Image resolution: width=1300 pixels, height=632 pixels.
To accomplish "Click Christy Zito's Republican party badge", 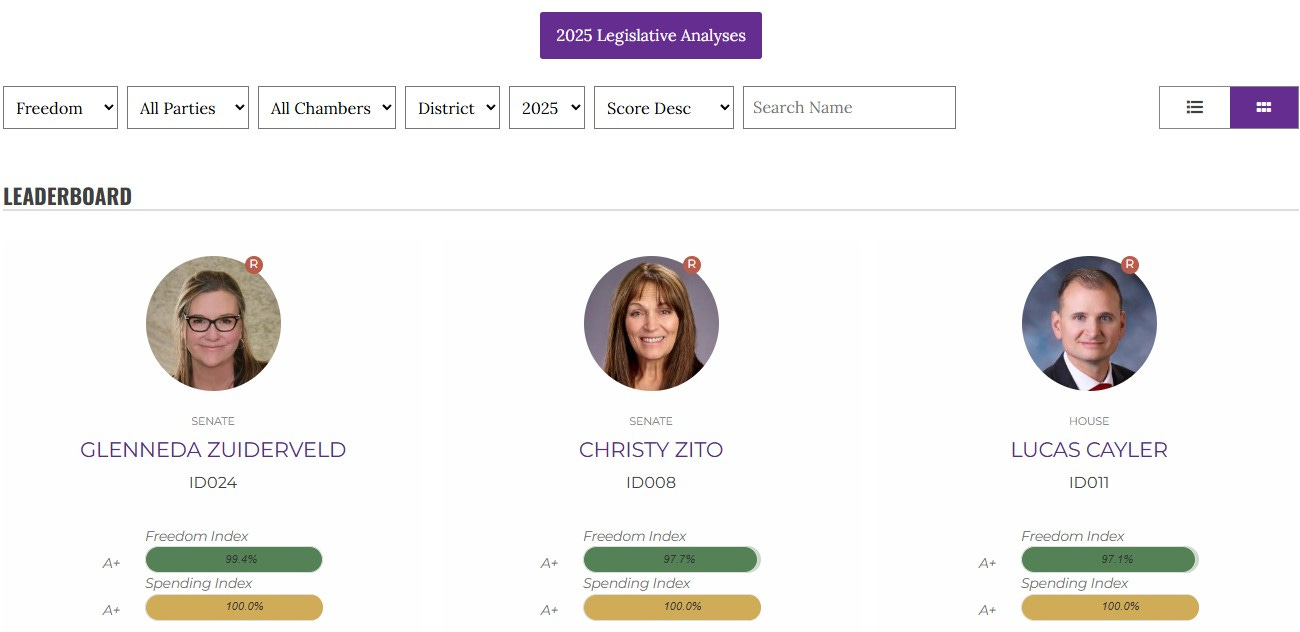I will click(x=692, y=265).
